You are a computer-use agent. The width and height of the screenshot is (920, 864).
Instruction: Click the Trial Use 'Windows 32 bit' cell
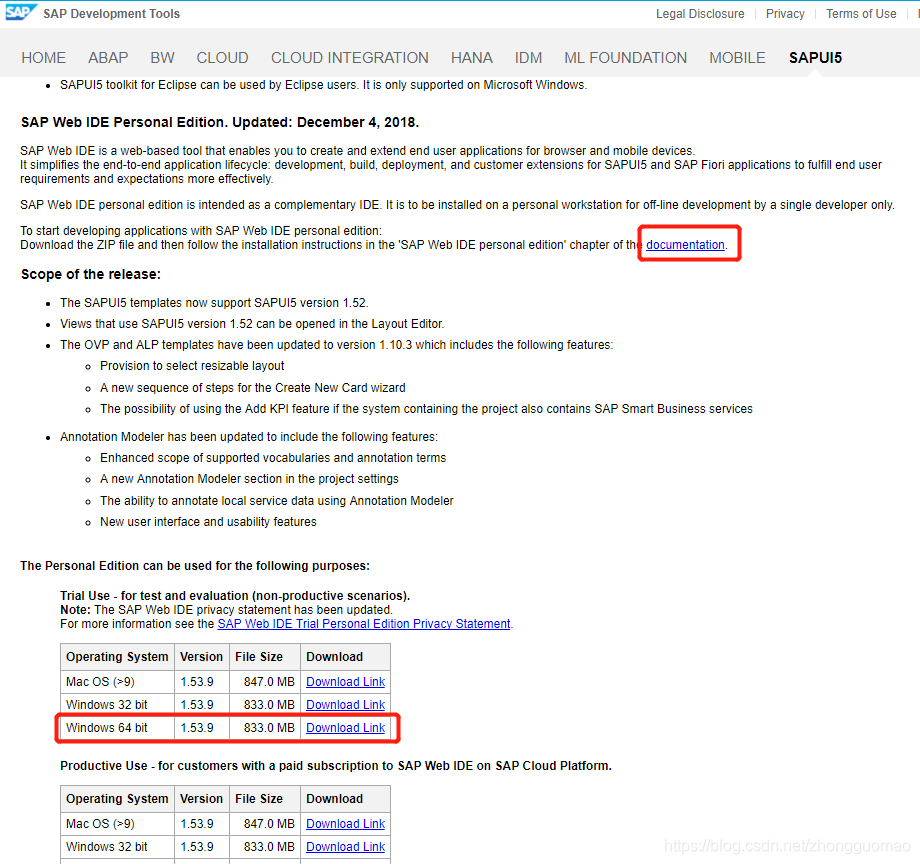click(117, 704)
